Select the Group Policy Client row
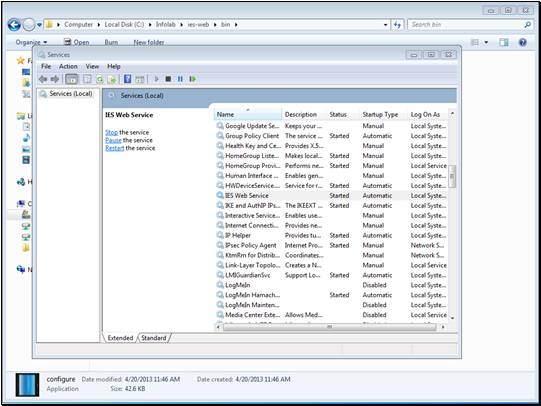This screenshot has height=406, width=541. point(331,136)
